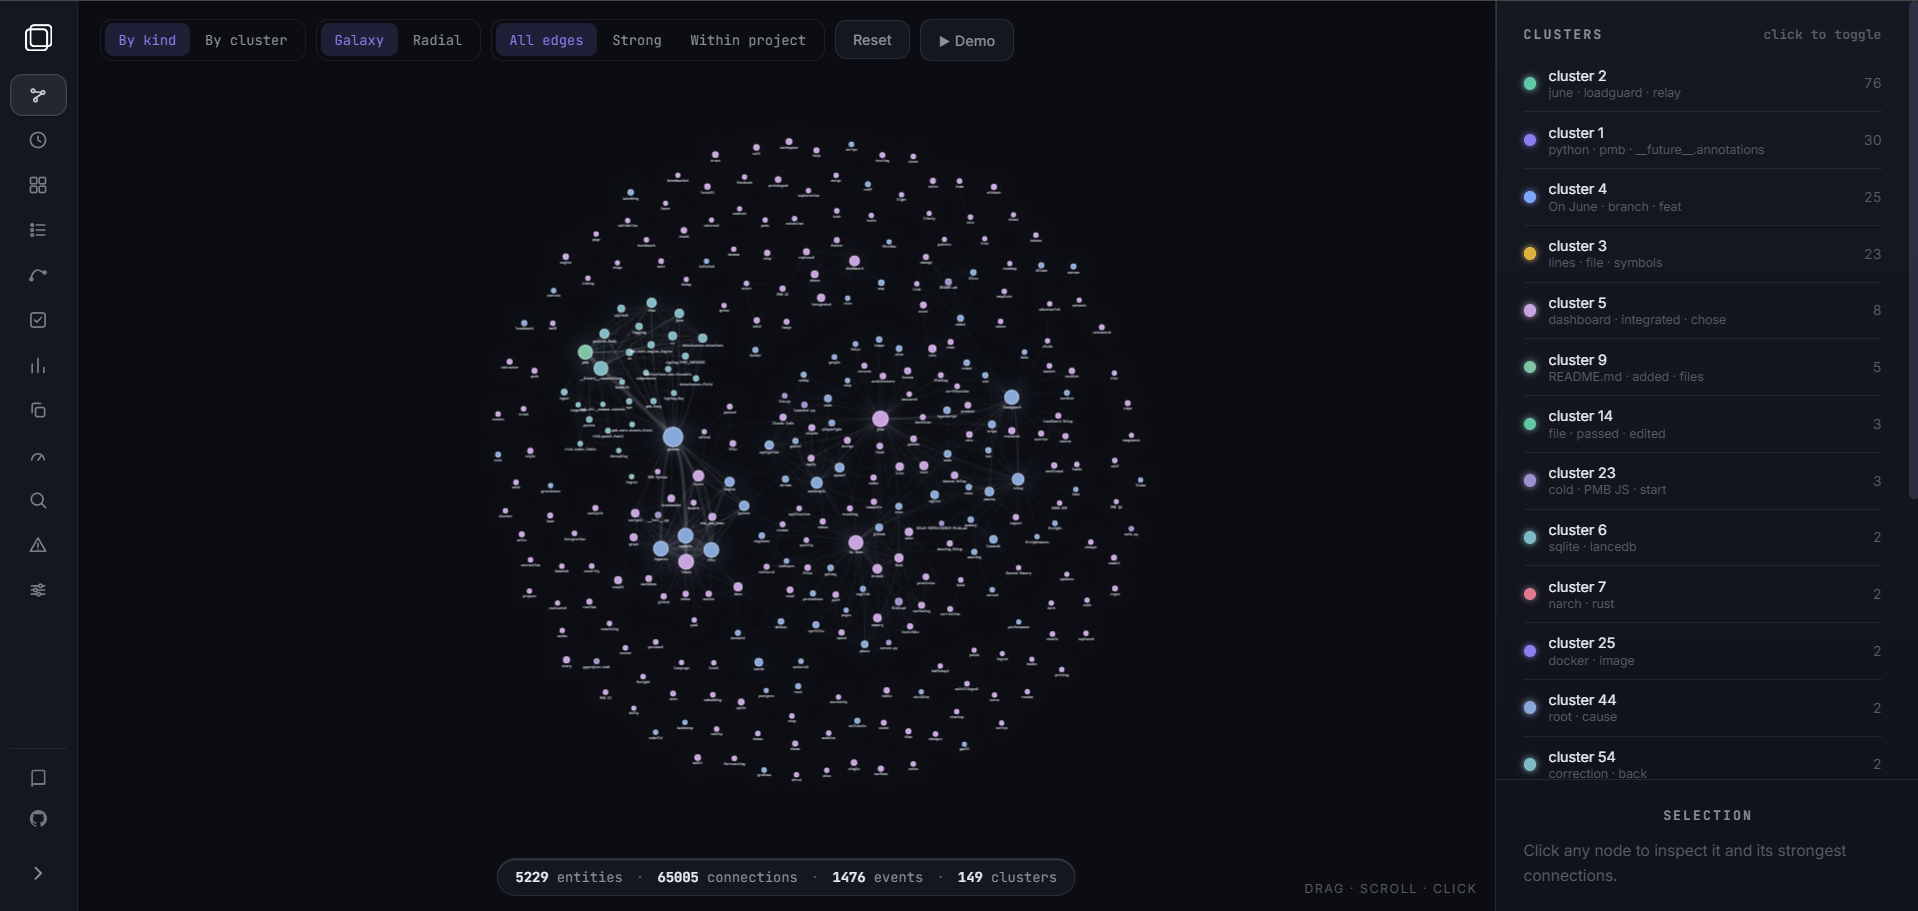The image size is (1918, 911).
Task: Open the sliders settings sidebar icon
Action: [x=38, y=590]
